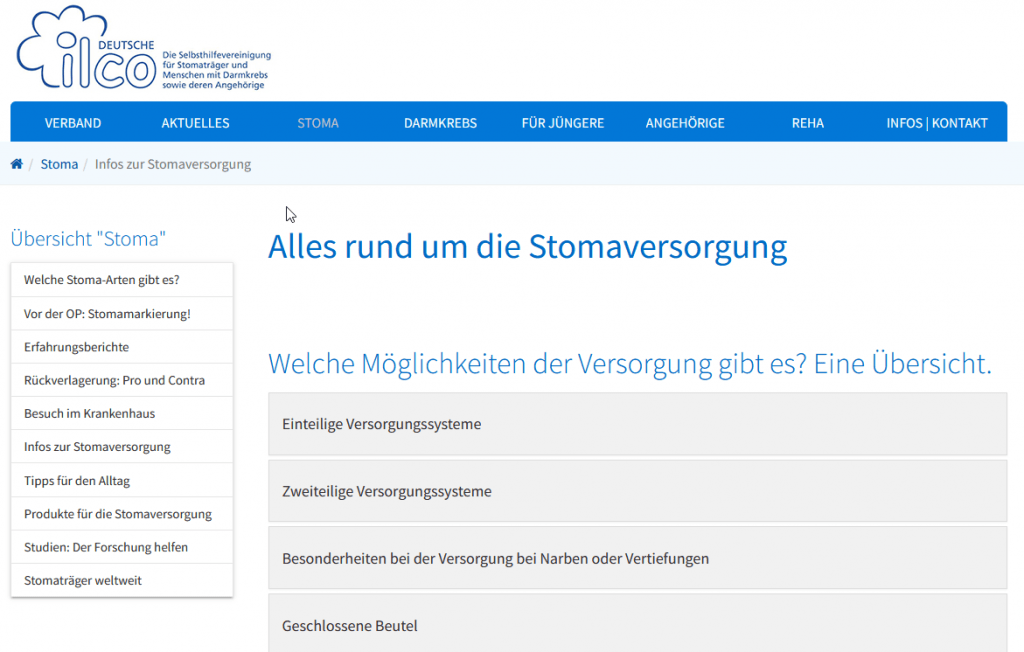Click the Deutsche ILCO logo
Image resolution: width=1024 pixels, height=652 pixels.
point(90,50)
